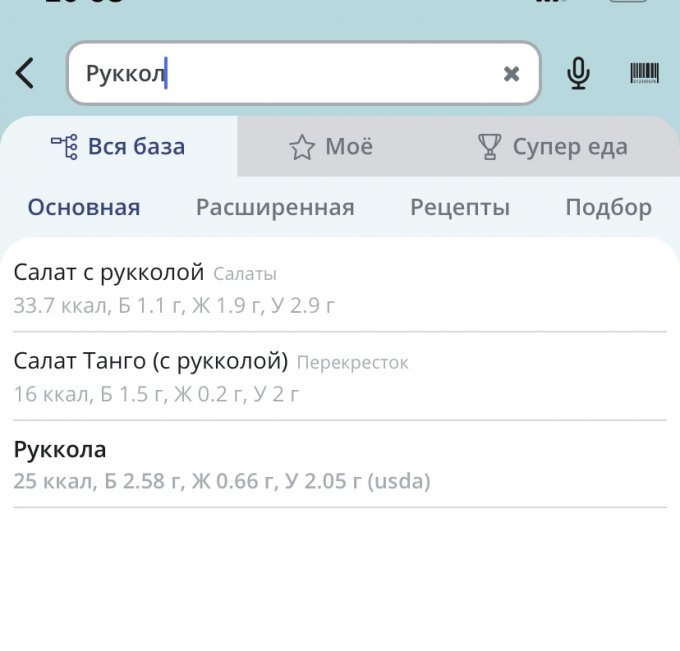This screenshot has height=651, width=680.
Task: Tap the Перекресток brand label
Action: (x=352, y=363)
